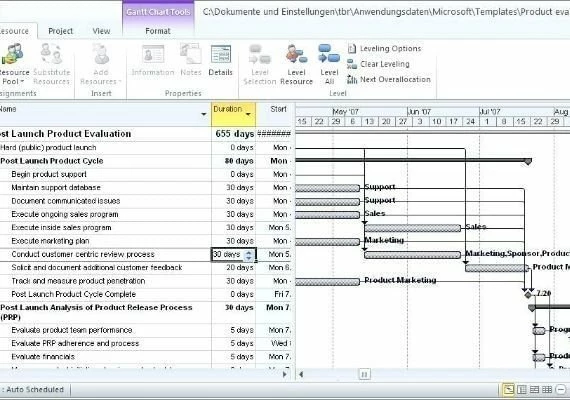Switch to Task Usage view icon in status bar
Image resolution: width=570 pixels, height=400 pixels.
coord(522,390)
